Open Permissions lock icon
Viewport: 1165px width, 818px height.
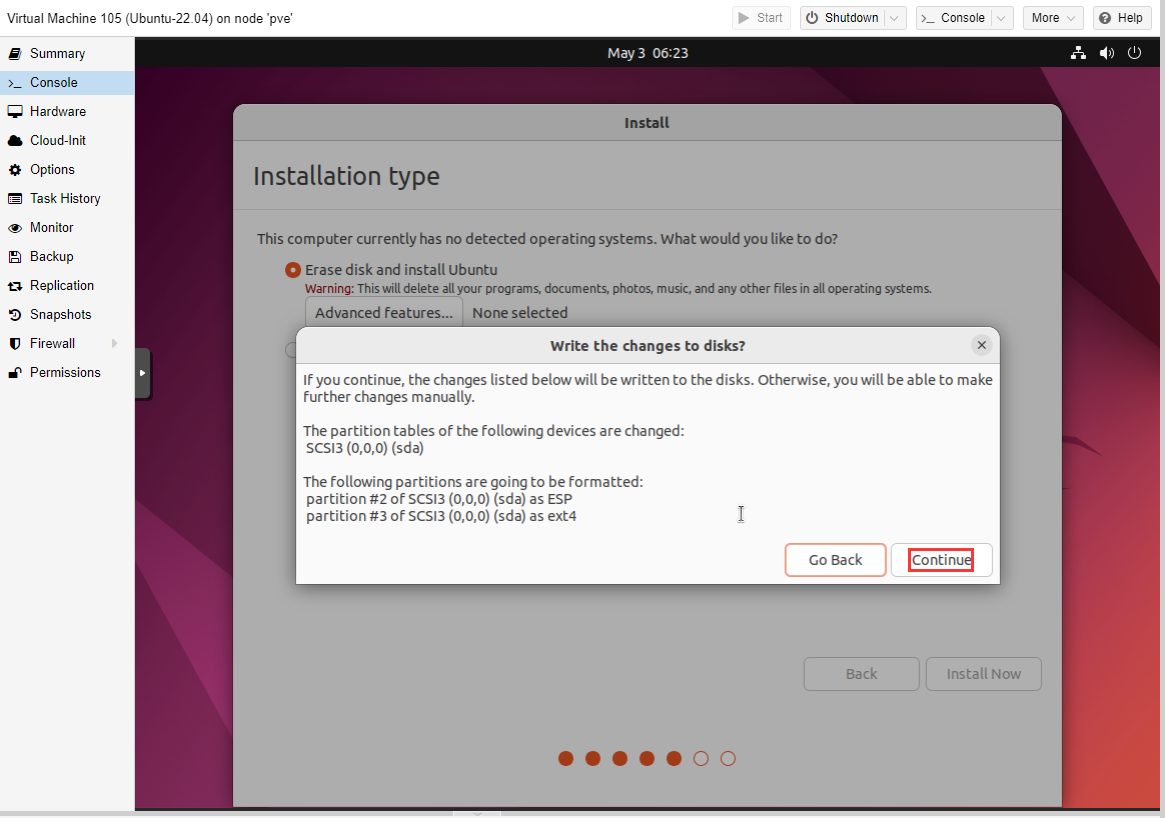(15, 373)
